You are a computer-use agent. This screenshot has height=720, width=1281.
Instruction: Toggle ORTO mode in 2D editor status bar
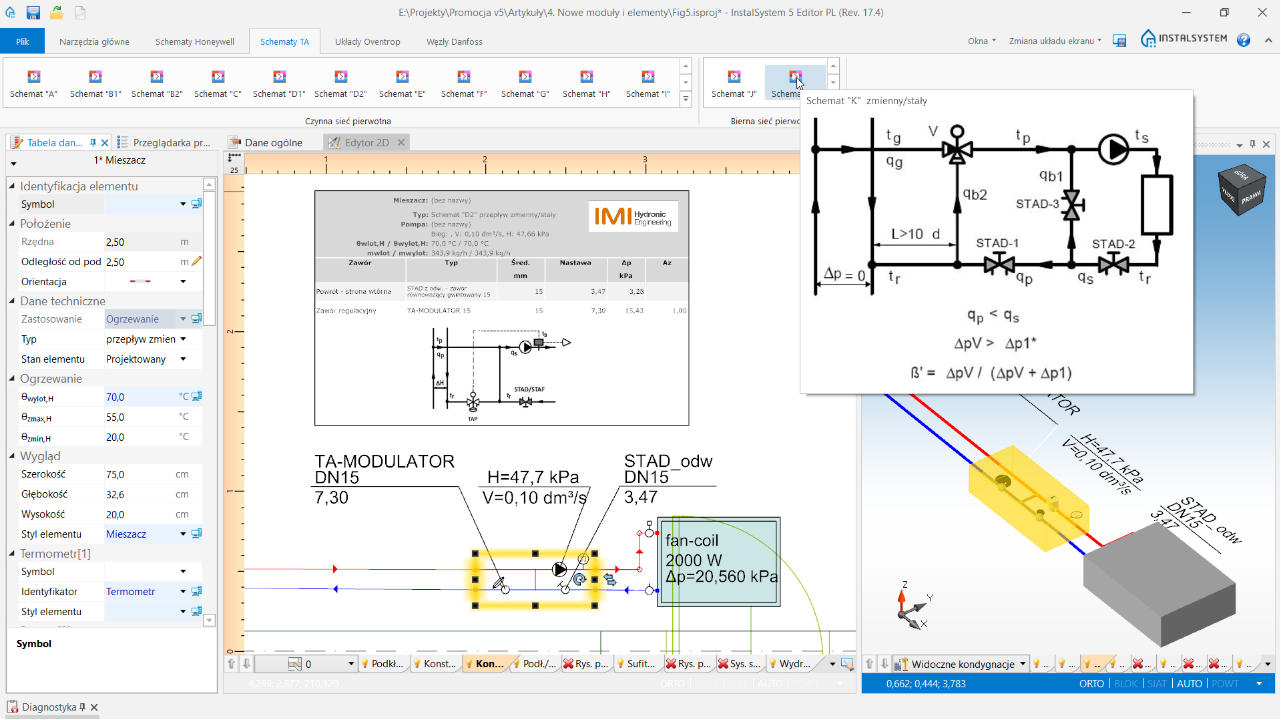coord(673,684)
